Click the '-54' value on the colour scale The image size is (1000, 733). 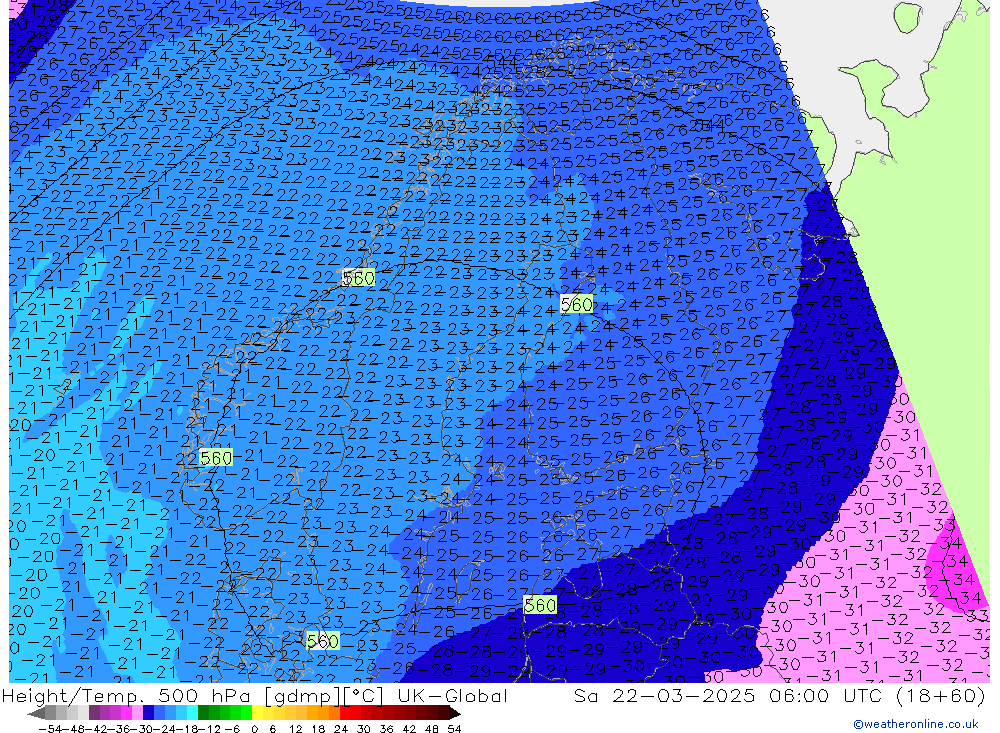coord(50,729)
